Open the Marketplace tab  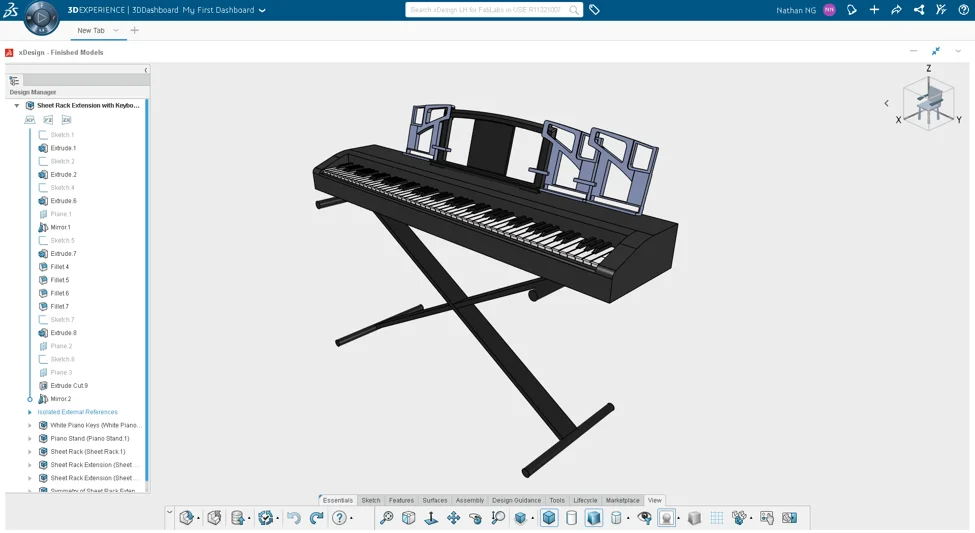point(622,500)
